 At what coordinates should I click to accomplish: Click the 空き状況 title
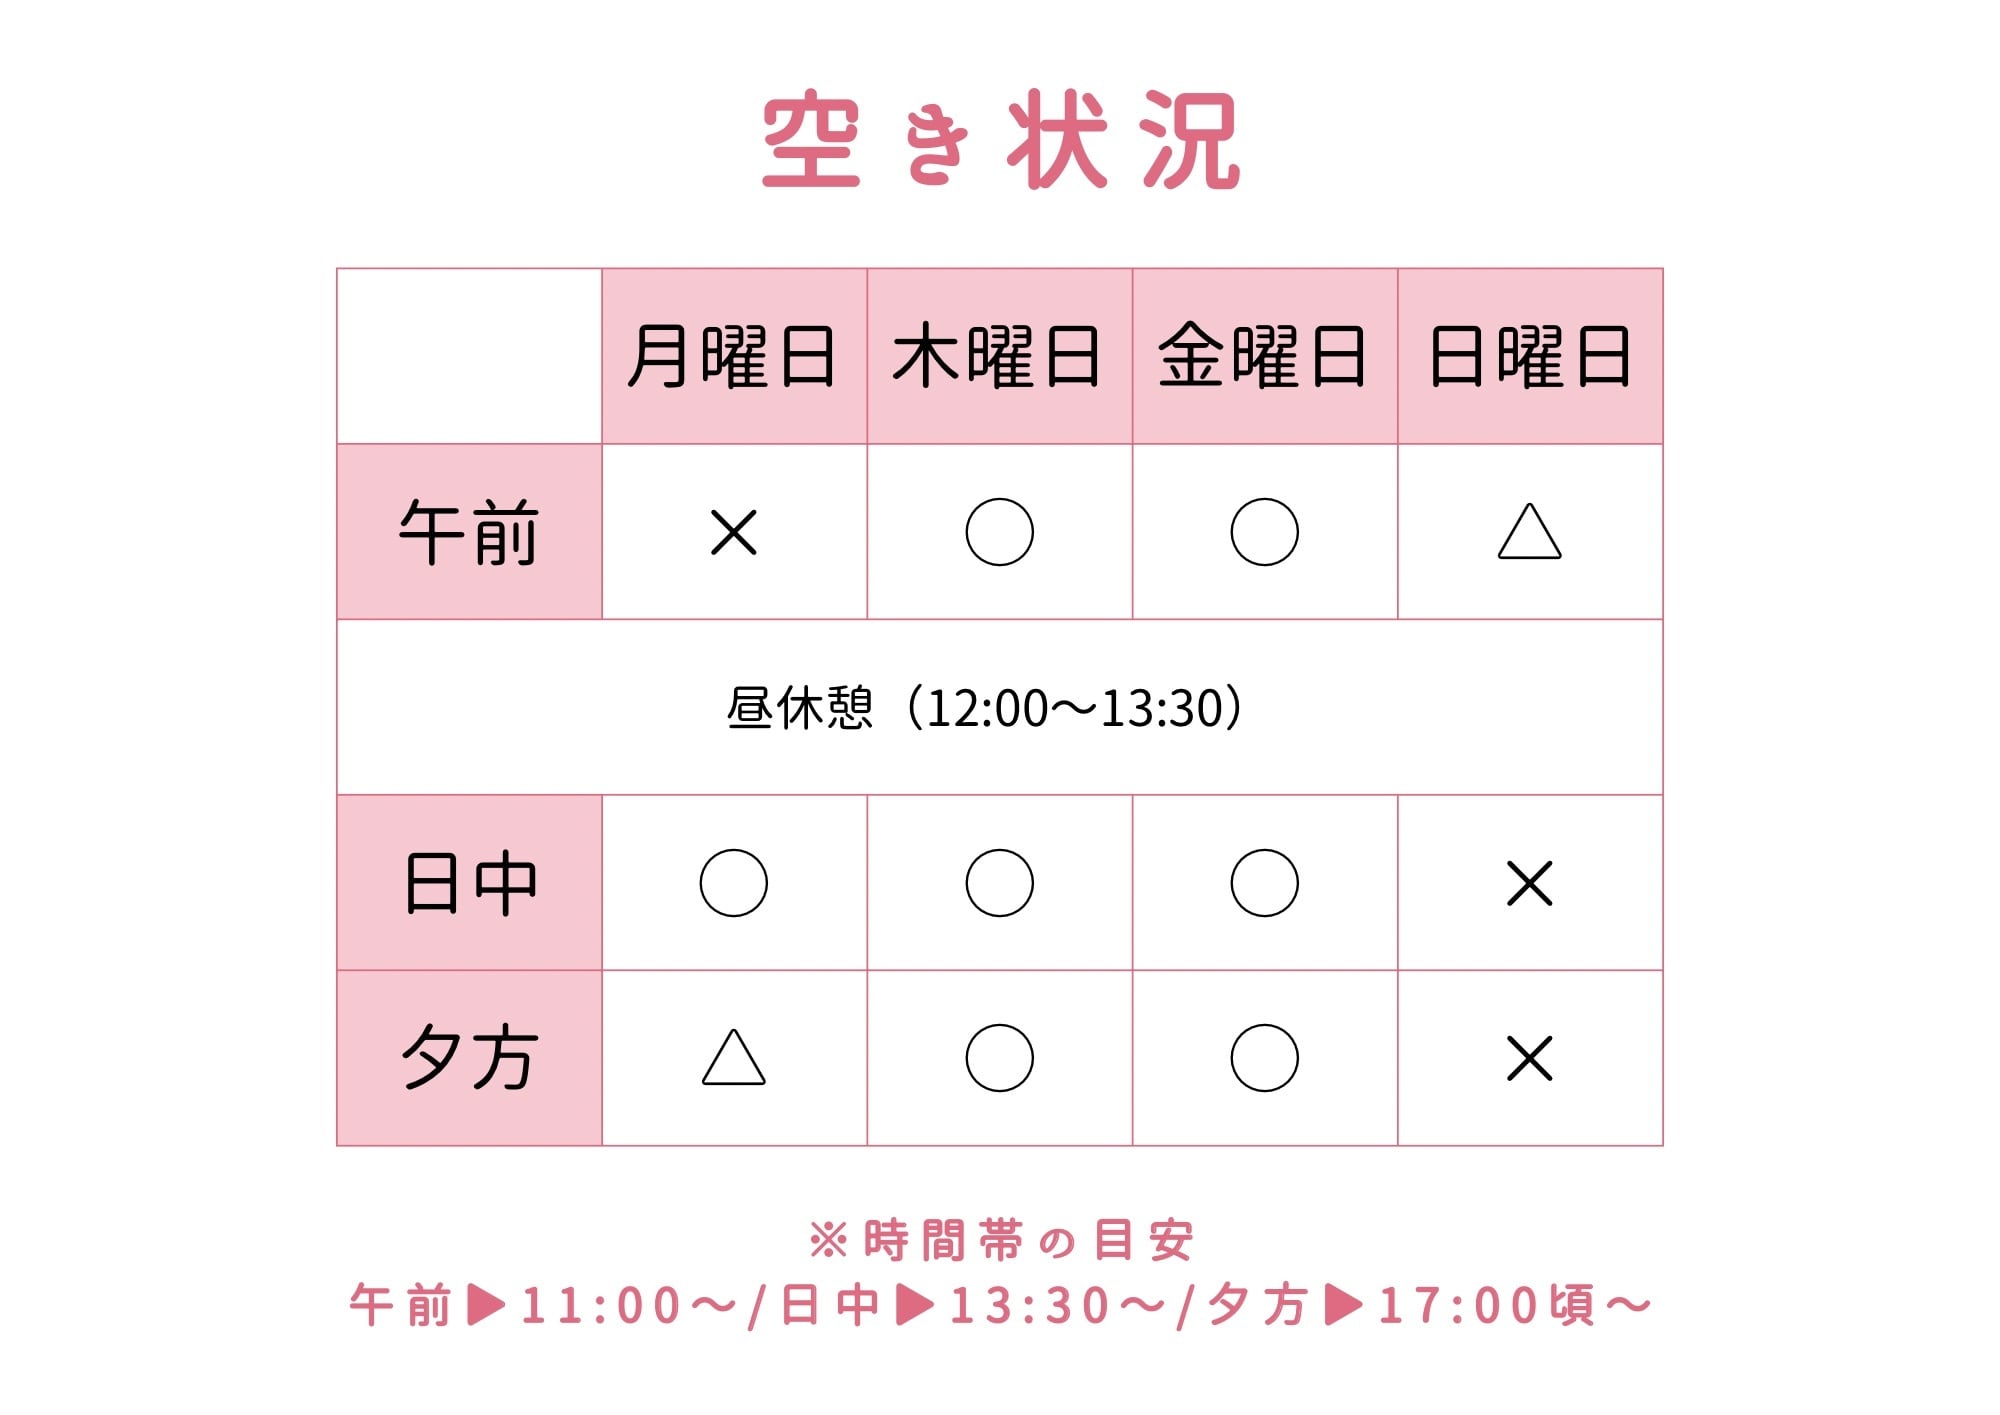coord(1000,140)
